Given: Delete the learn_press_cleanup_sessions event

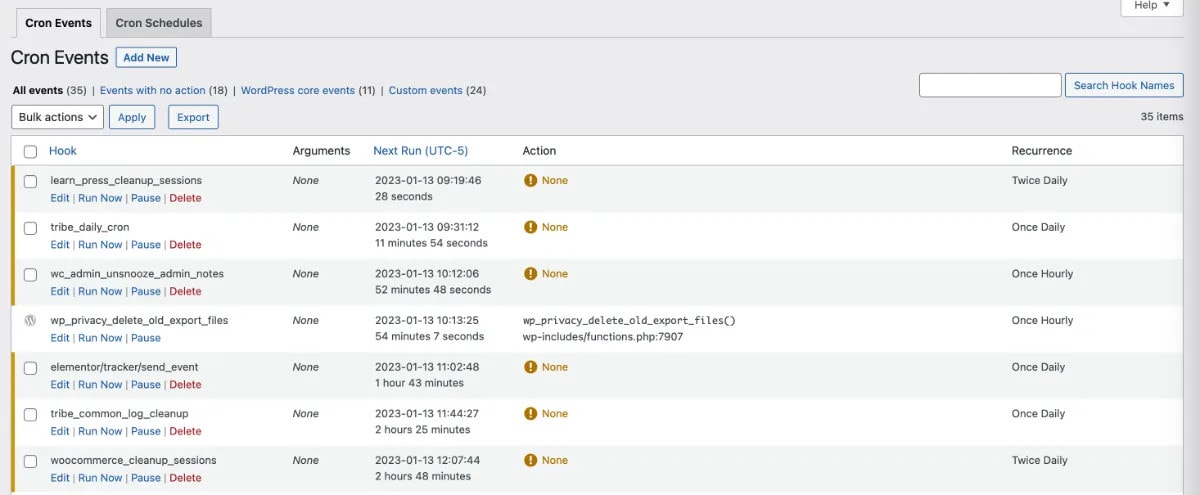Looking at the screenshot, I should [x=185, y=198].
